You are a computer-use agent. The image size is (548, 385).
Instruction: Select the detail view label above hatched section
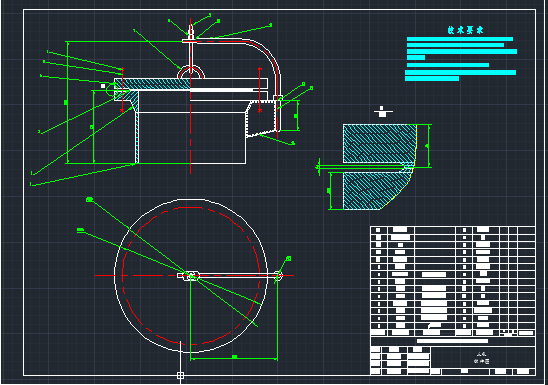pos(383,112)
